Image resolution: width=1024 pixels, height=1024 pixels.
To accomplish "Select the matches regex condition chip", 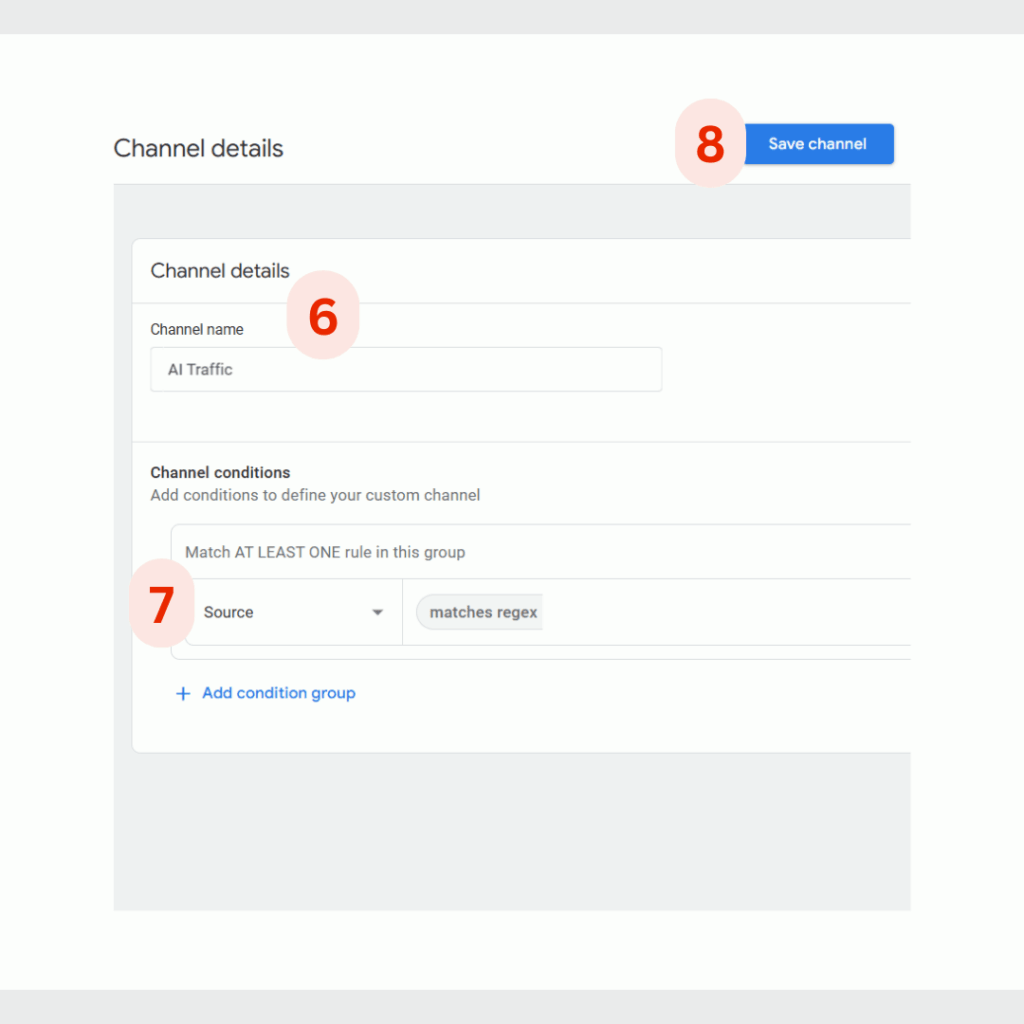I will tap(480, 612).
